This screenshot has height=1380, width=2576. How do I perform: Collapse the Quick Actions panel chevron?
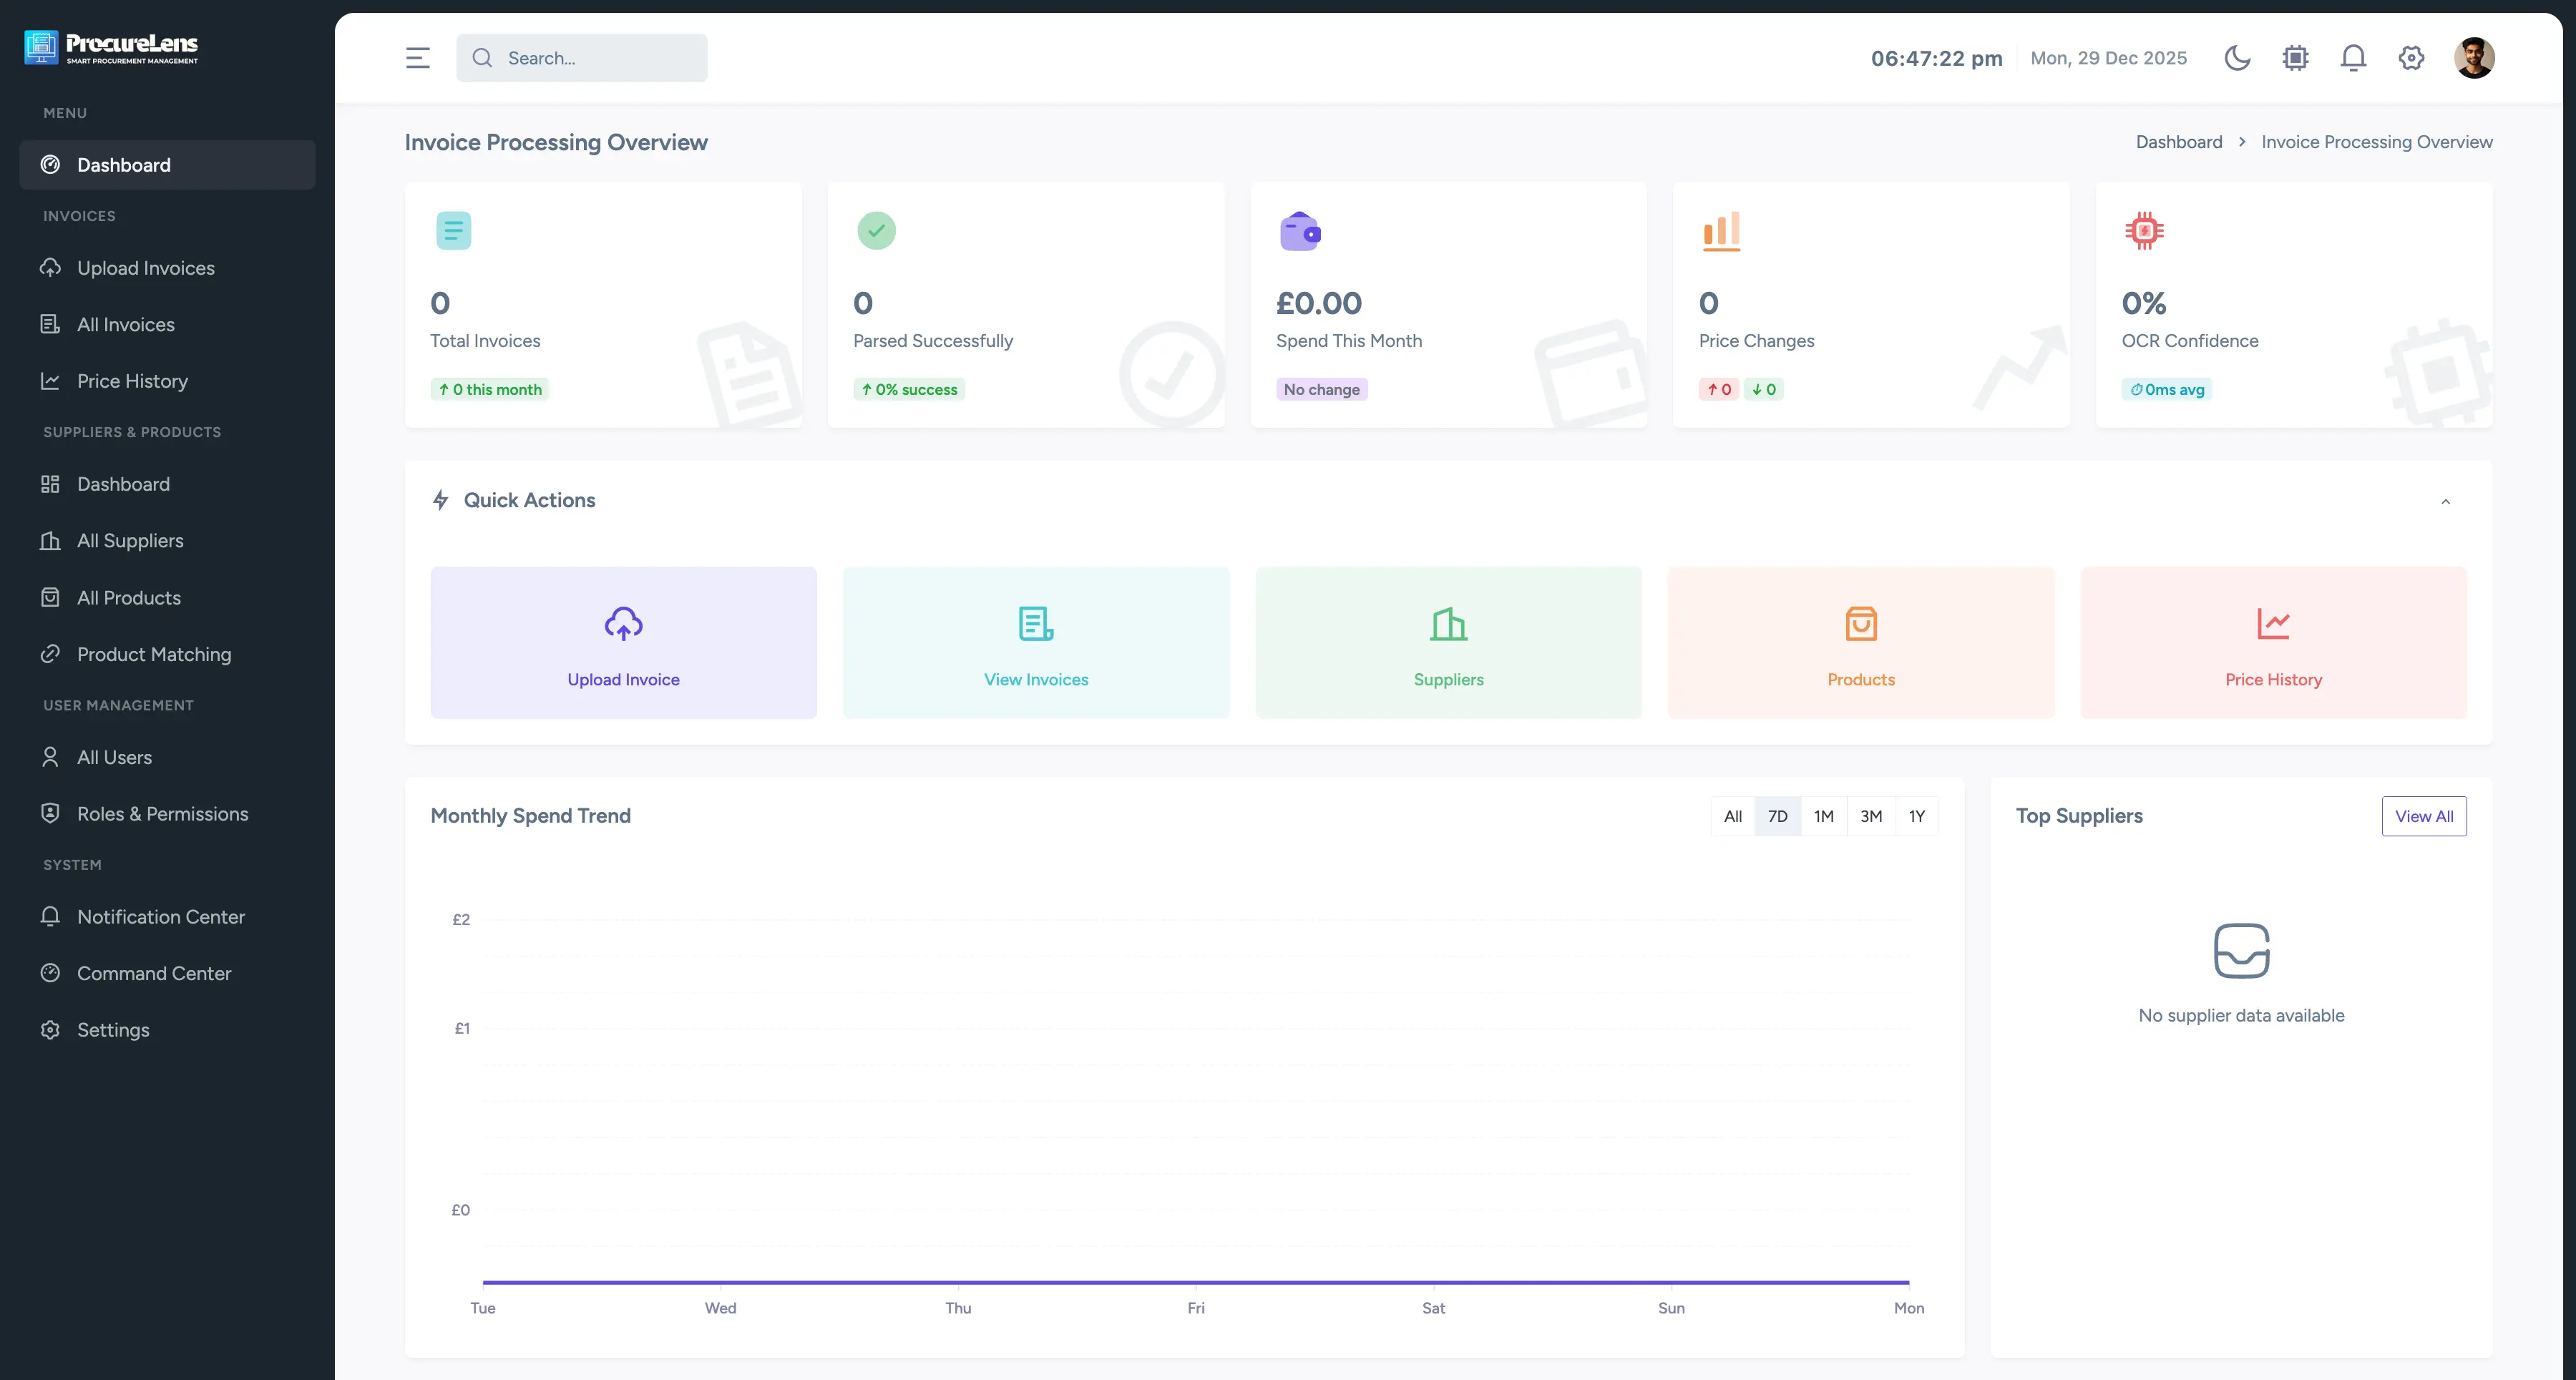point(2446,501)
